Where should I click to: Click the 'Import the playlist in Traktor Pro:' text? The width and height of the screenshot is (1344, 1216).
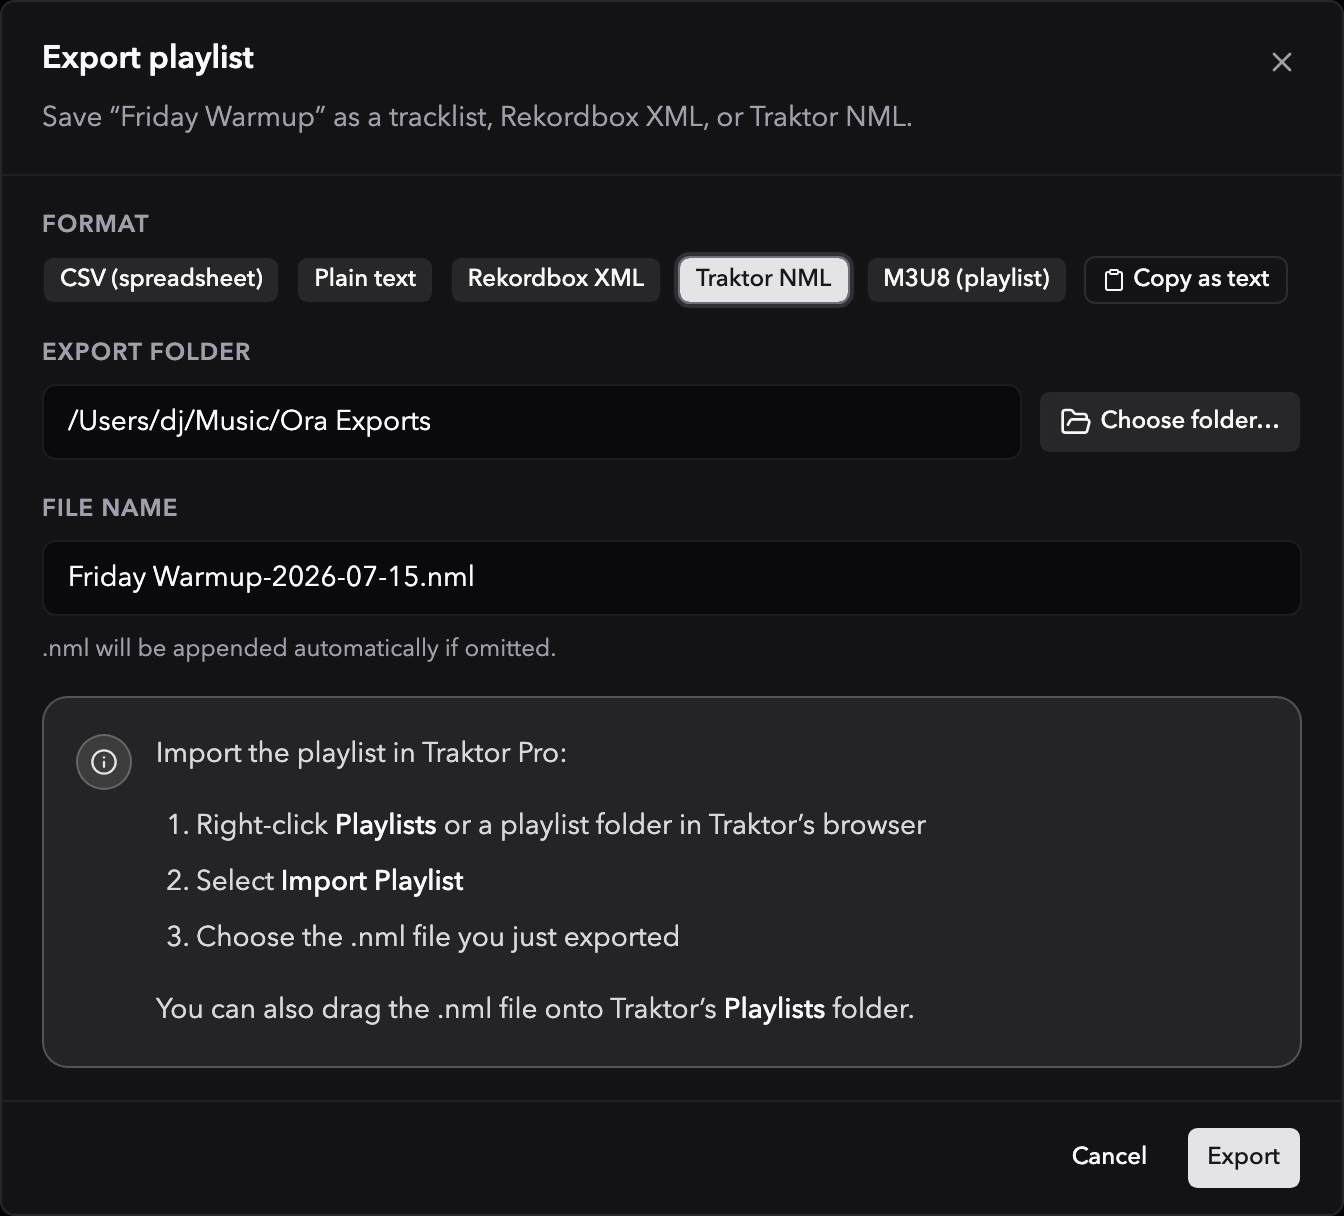361,753
